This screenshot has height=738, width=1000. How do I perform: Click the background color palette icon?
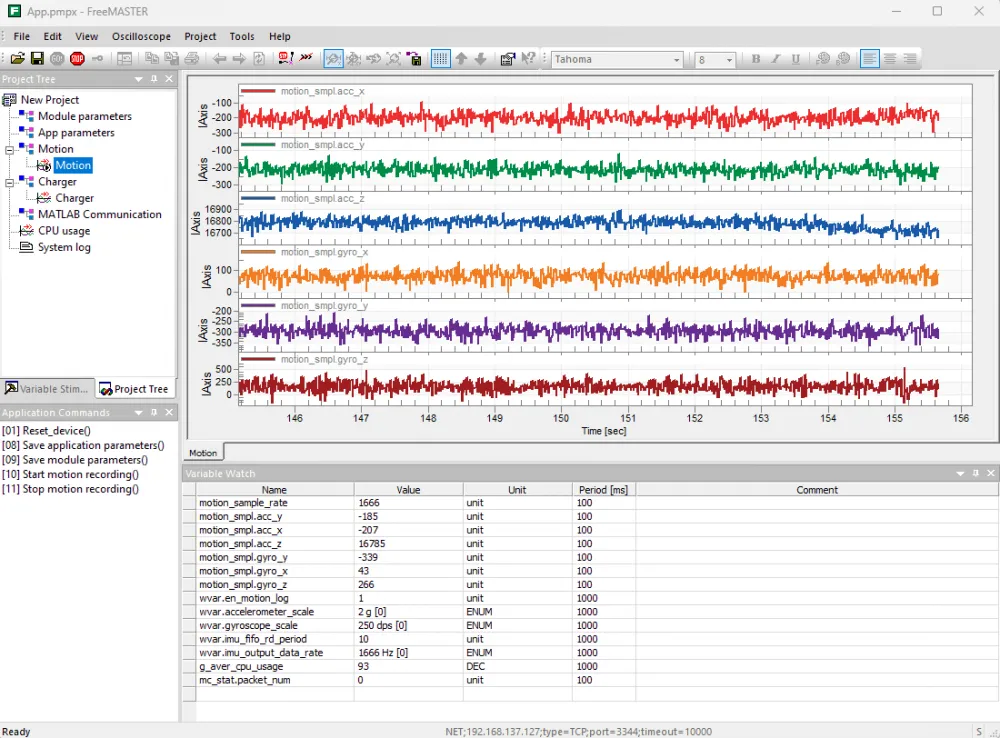843,59
